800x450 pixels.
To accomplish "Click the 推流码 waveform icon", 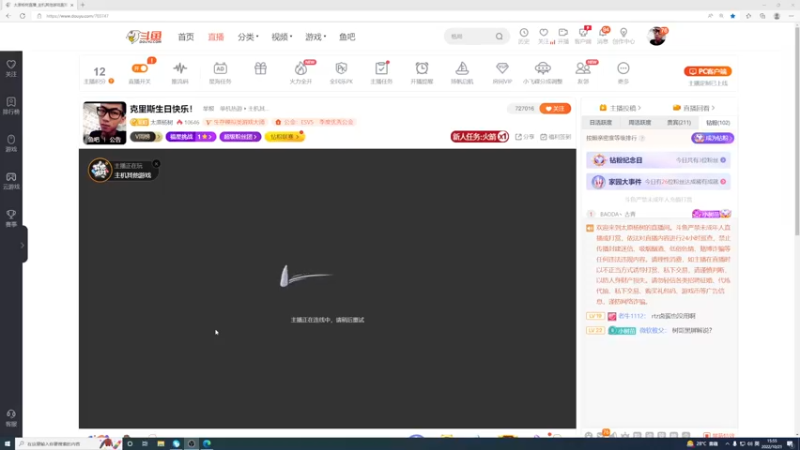I will coord(180,72).
